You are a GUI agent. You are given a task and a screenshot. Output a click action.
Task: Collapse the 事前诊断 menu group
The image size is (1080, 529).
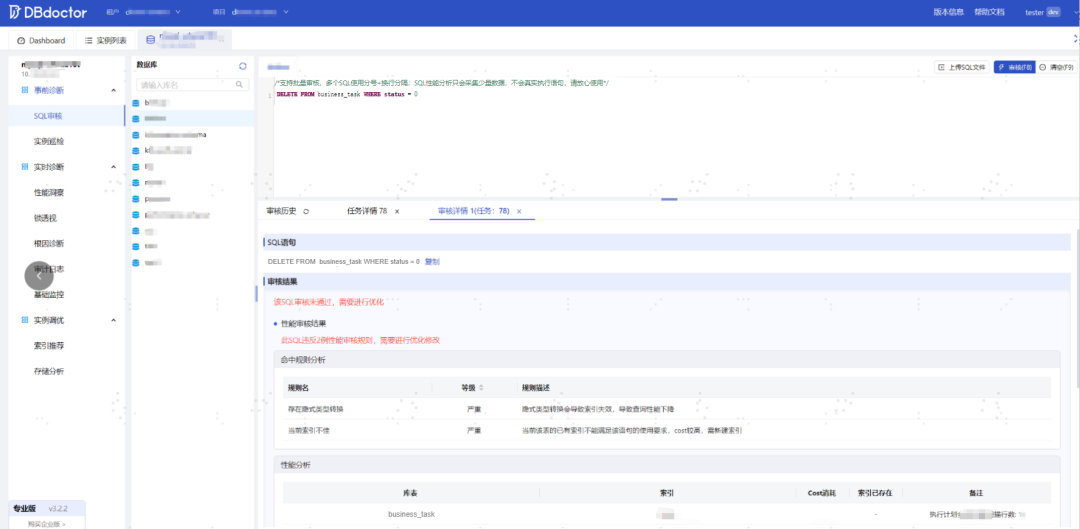114,90
